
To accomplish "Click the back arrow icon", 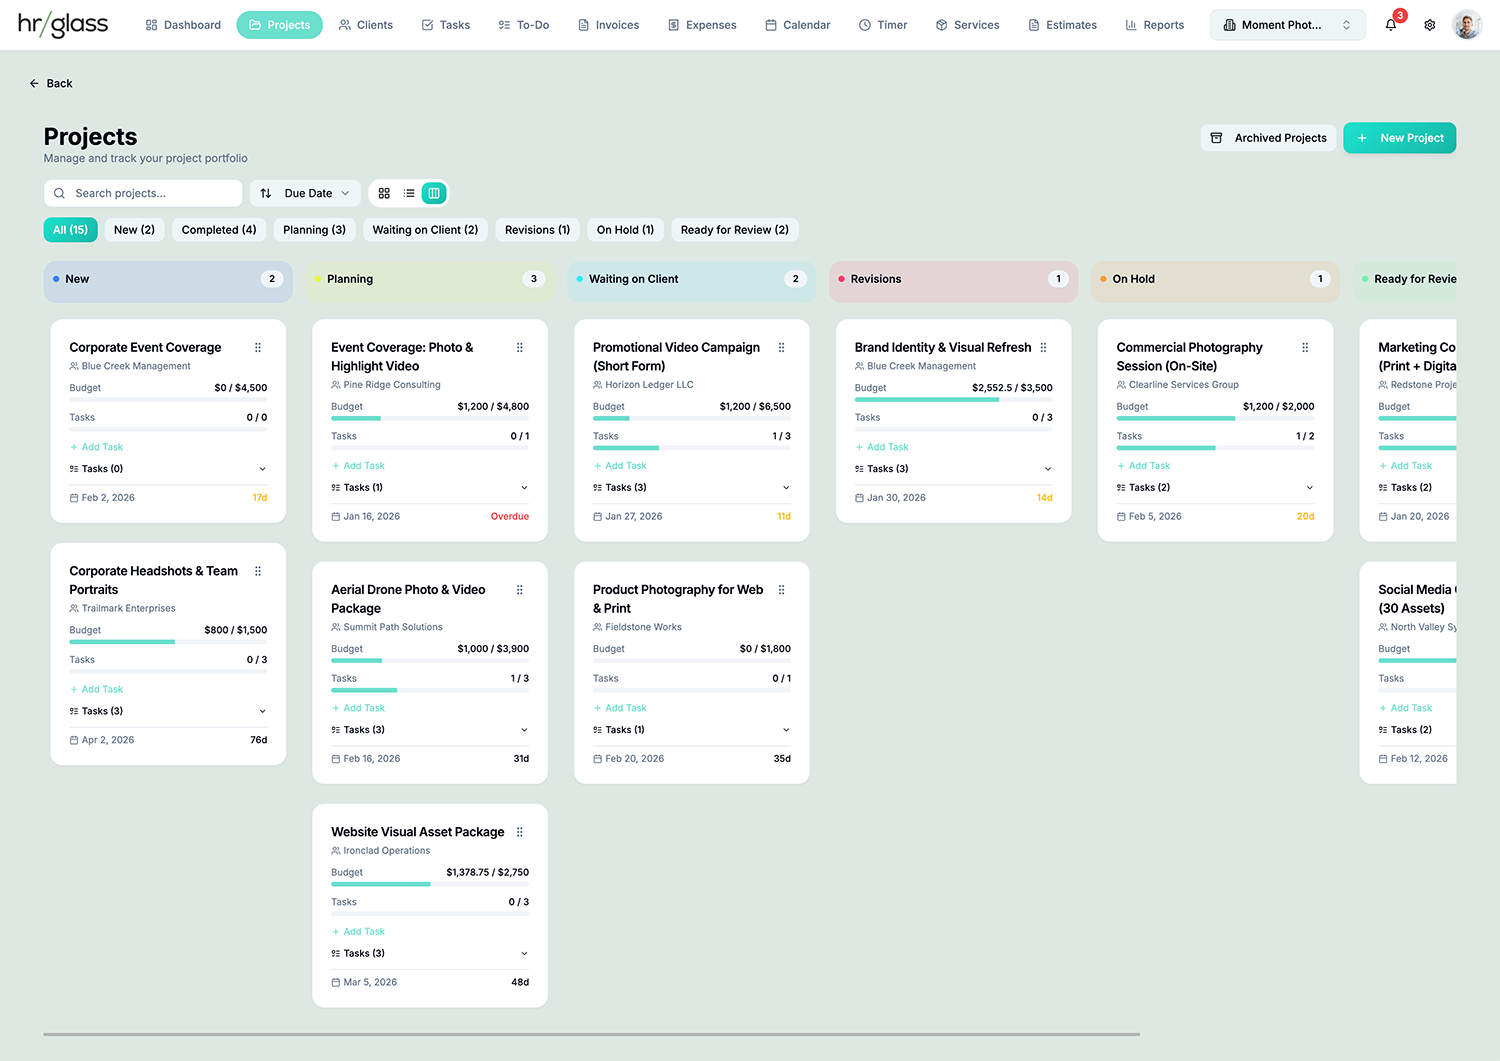I will tap(34, 84).
